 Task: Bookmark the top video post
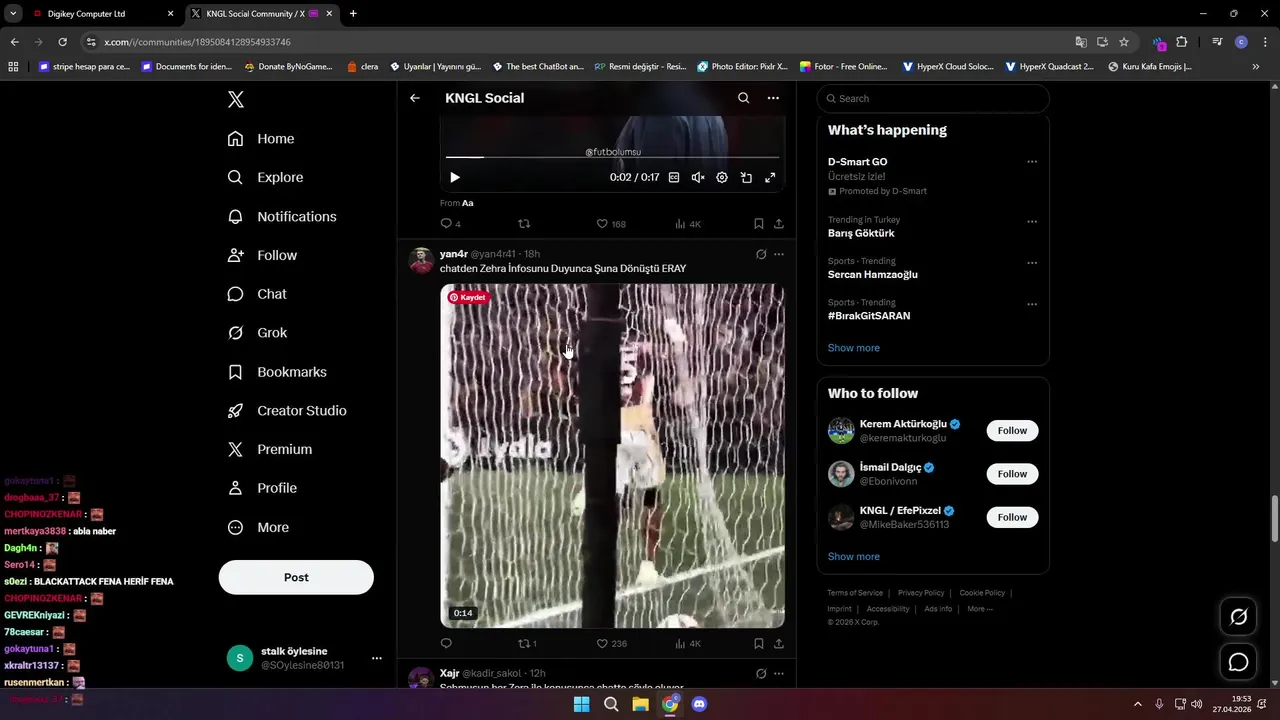coord(759,224)
